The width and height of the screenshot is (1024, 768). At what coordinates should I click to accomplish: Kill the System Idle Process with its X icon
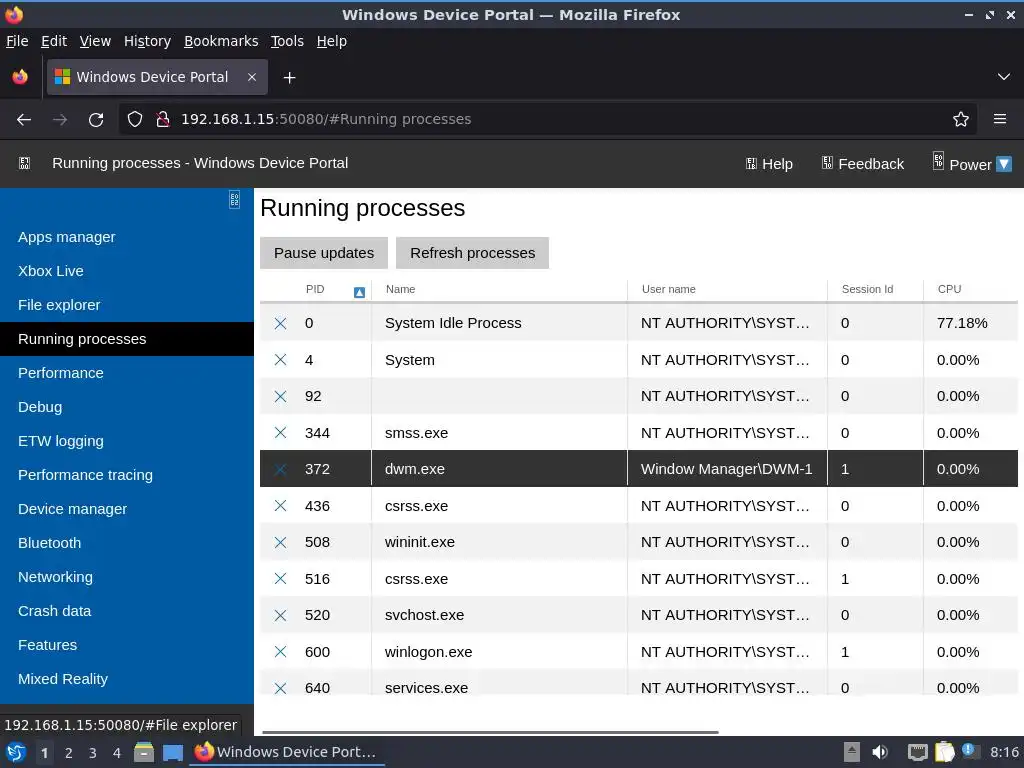(280, 323)
